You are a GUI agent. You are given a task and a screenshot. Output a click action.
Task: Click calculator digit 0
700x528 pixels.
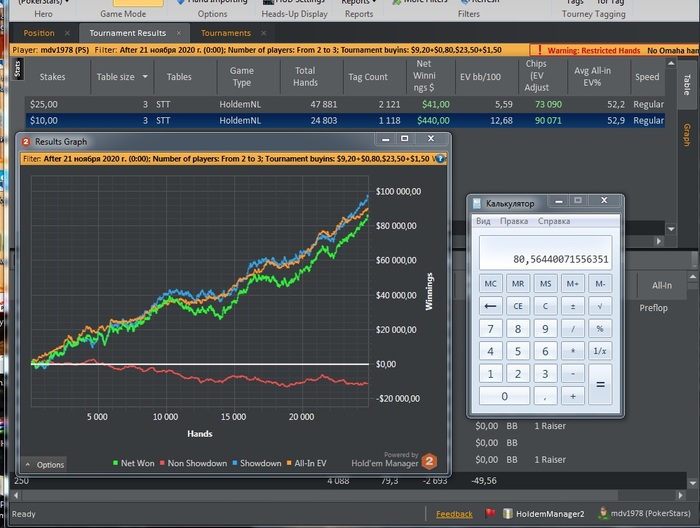click(504, 396)
